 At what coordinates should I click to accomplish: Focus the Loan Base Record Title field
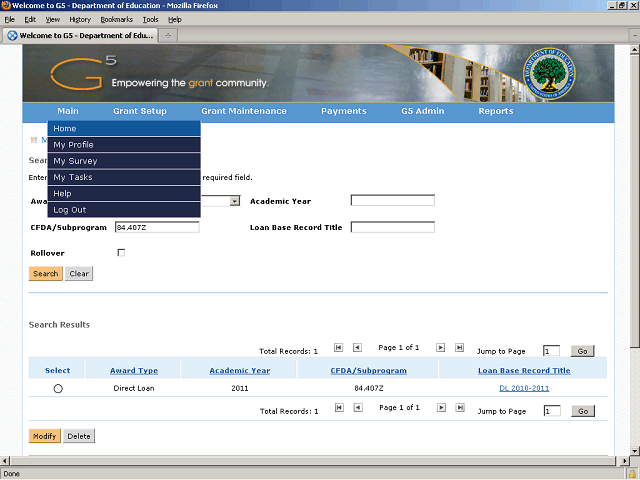[x=393, y=227]
